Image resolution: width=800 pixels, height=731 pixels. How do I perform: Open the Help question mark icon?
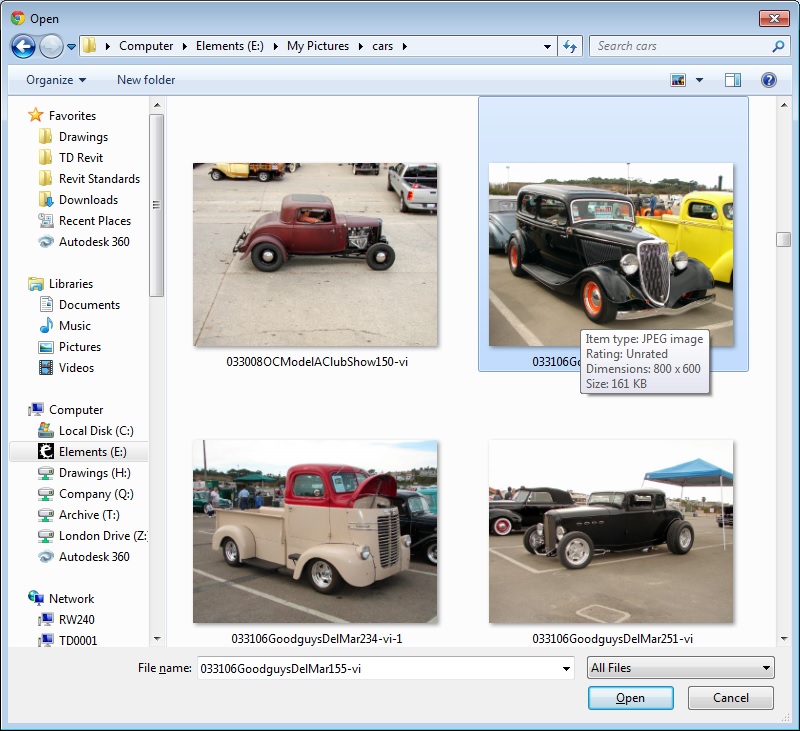[768, 80]
